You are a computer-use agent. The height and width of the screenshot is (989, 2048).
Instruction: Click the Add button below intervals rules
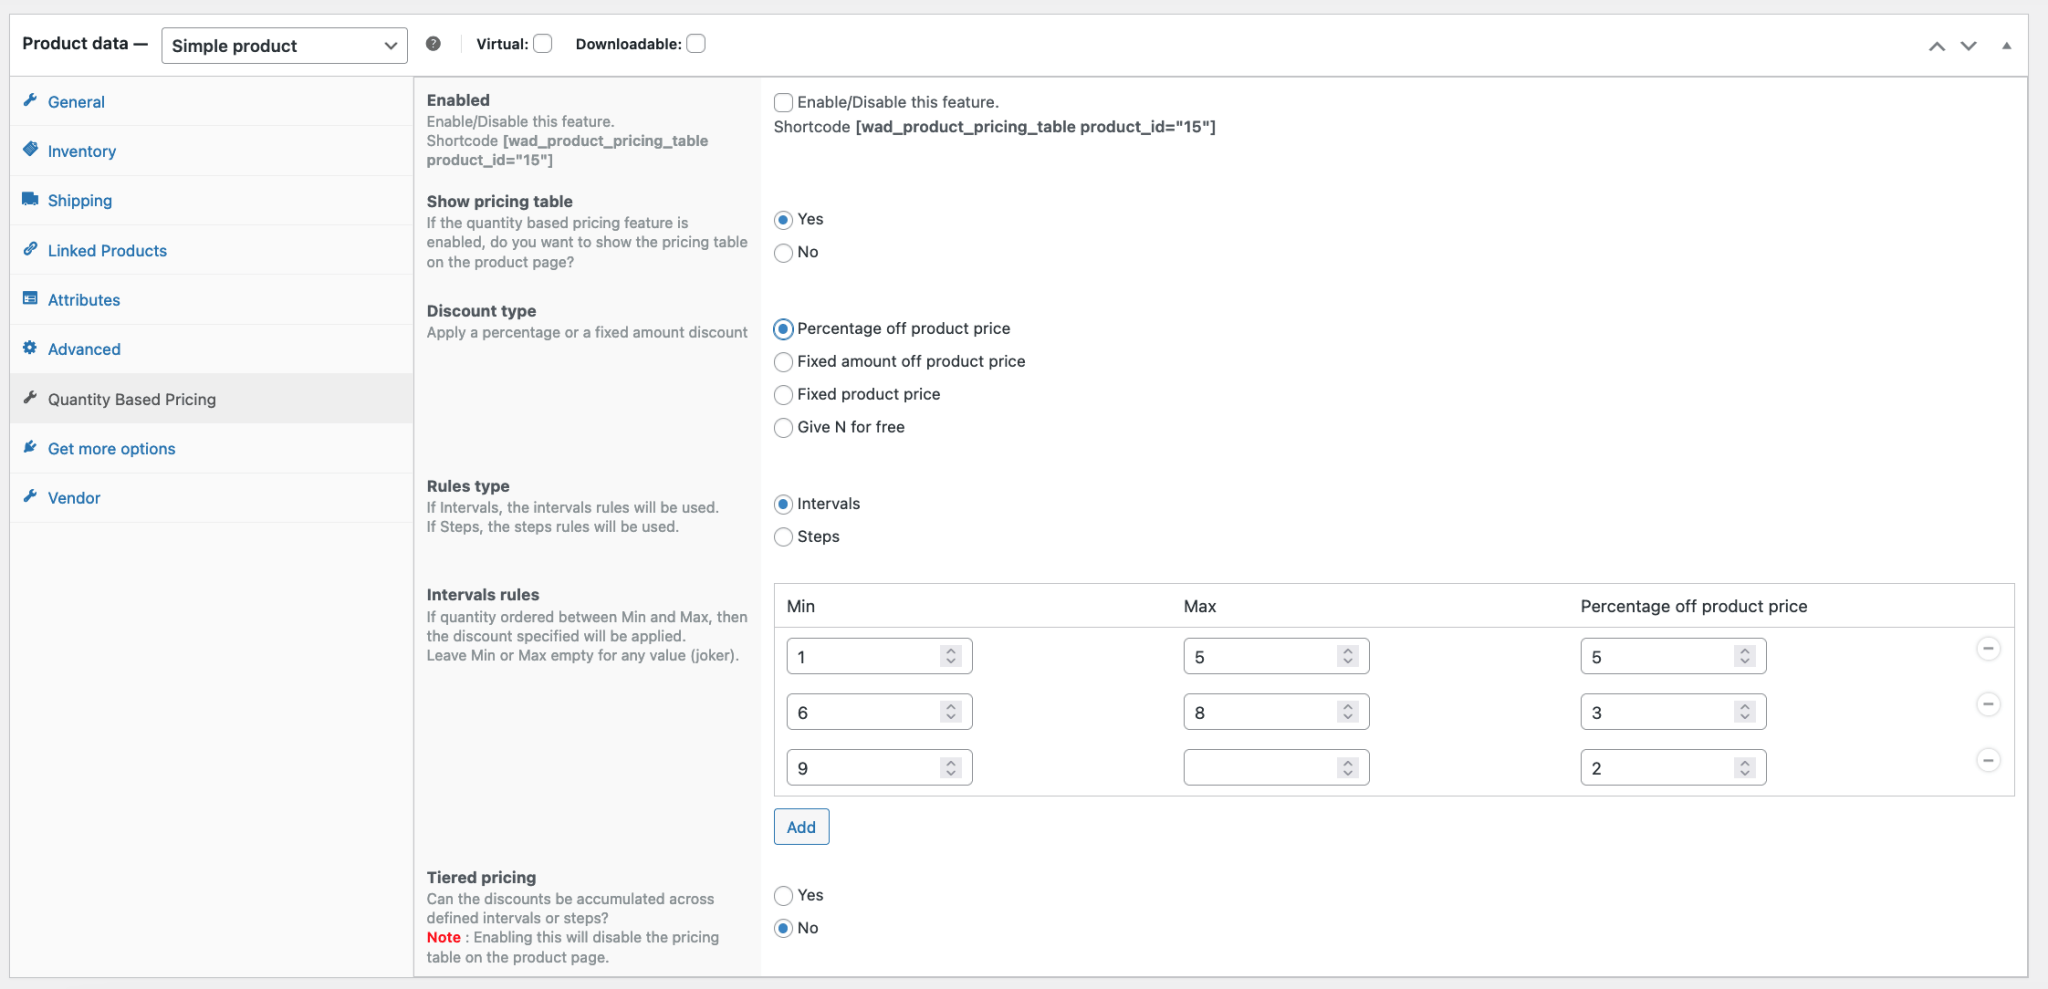point(801,827)
